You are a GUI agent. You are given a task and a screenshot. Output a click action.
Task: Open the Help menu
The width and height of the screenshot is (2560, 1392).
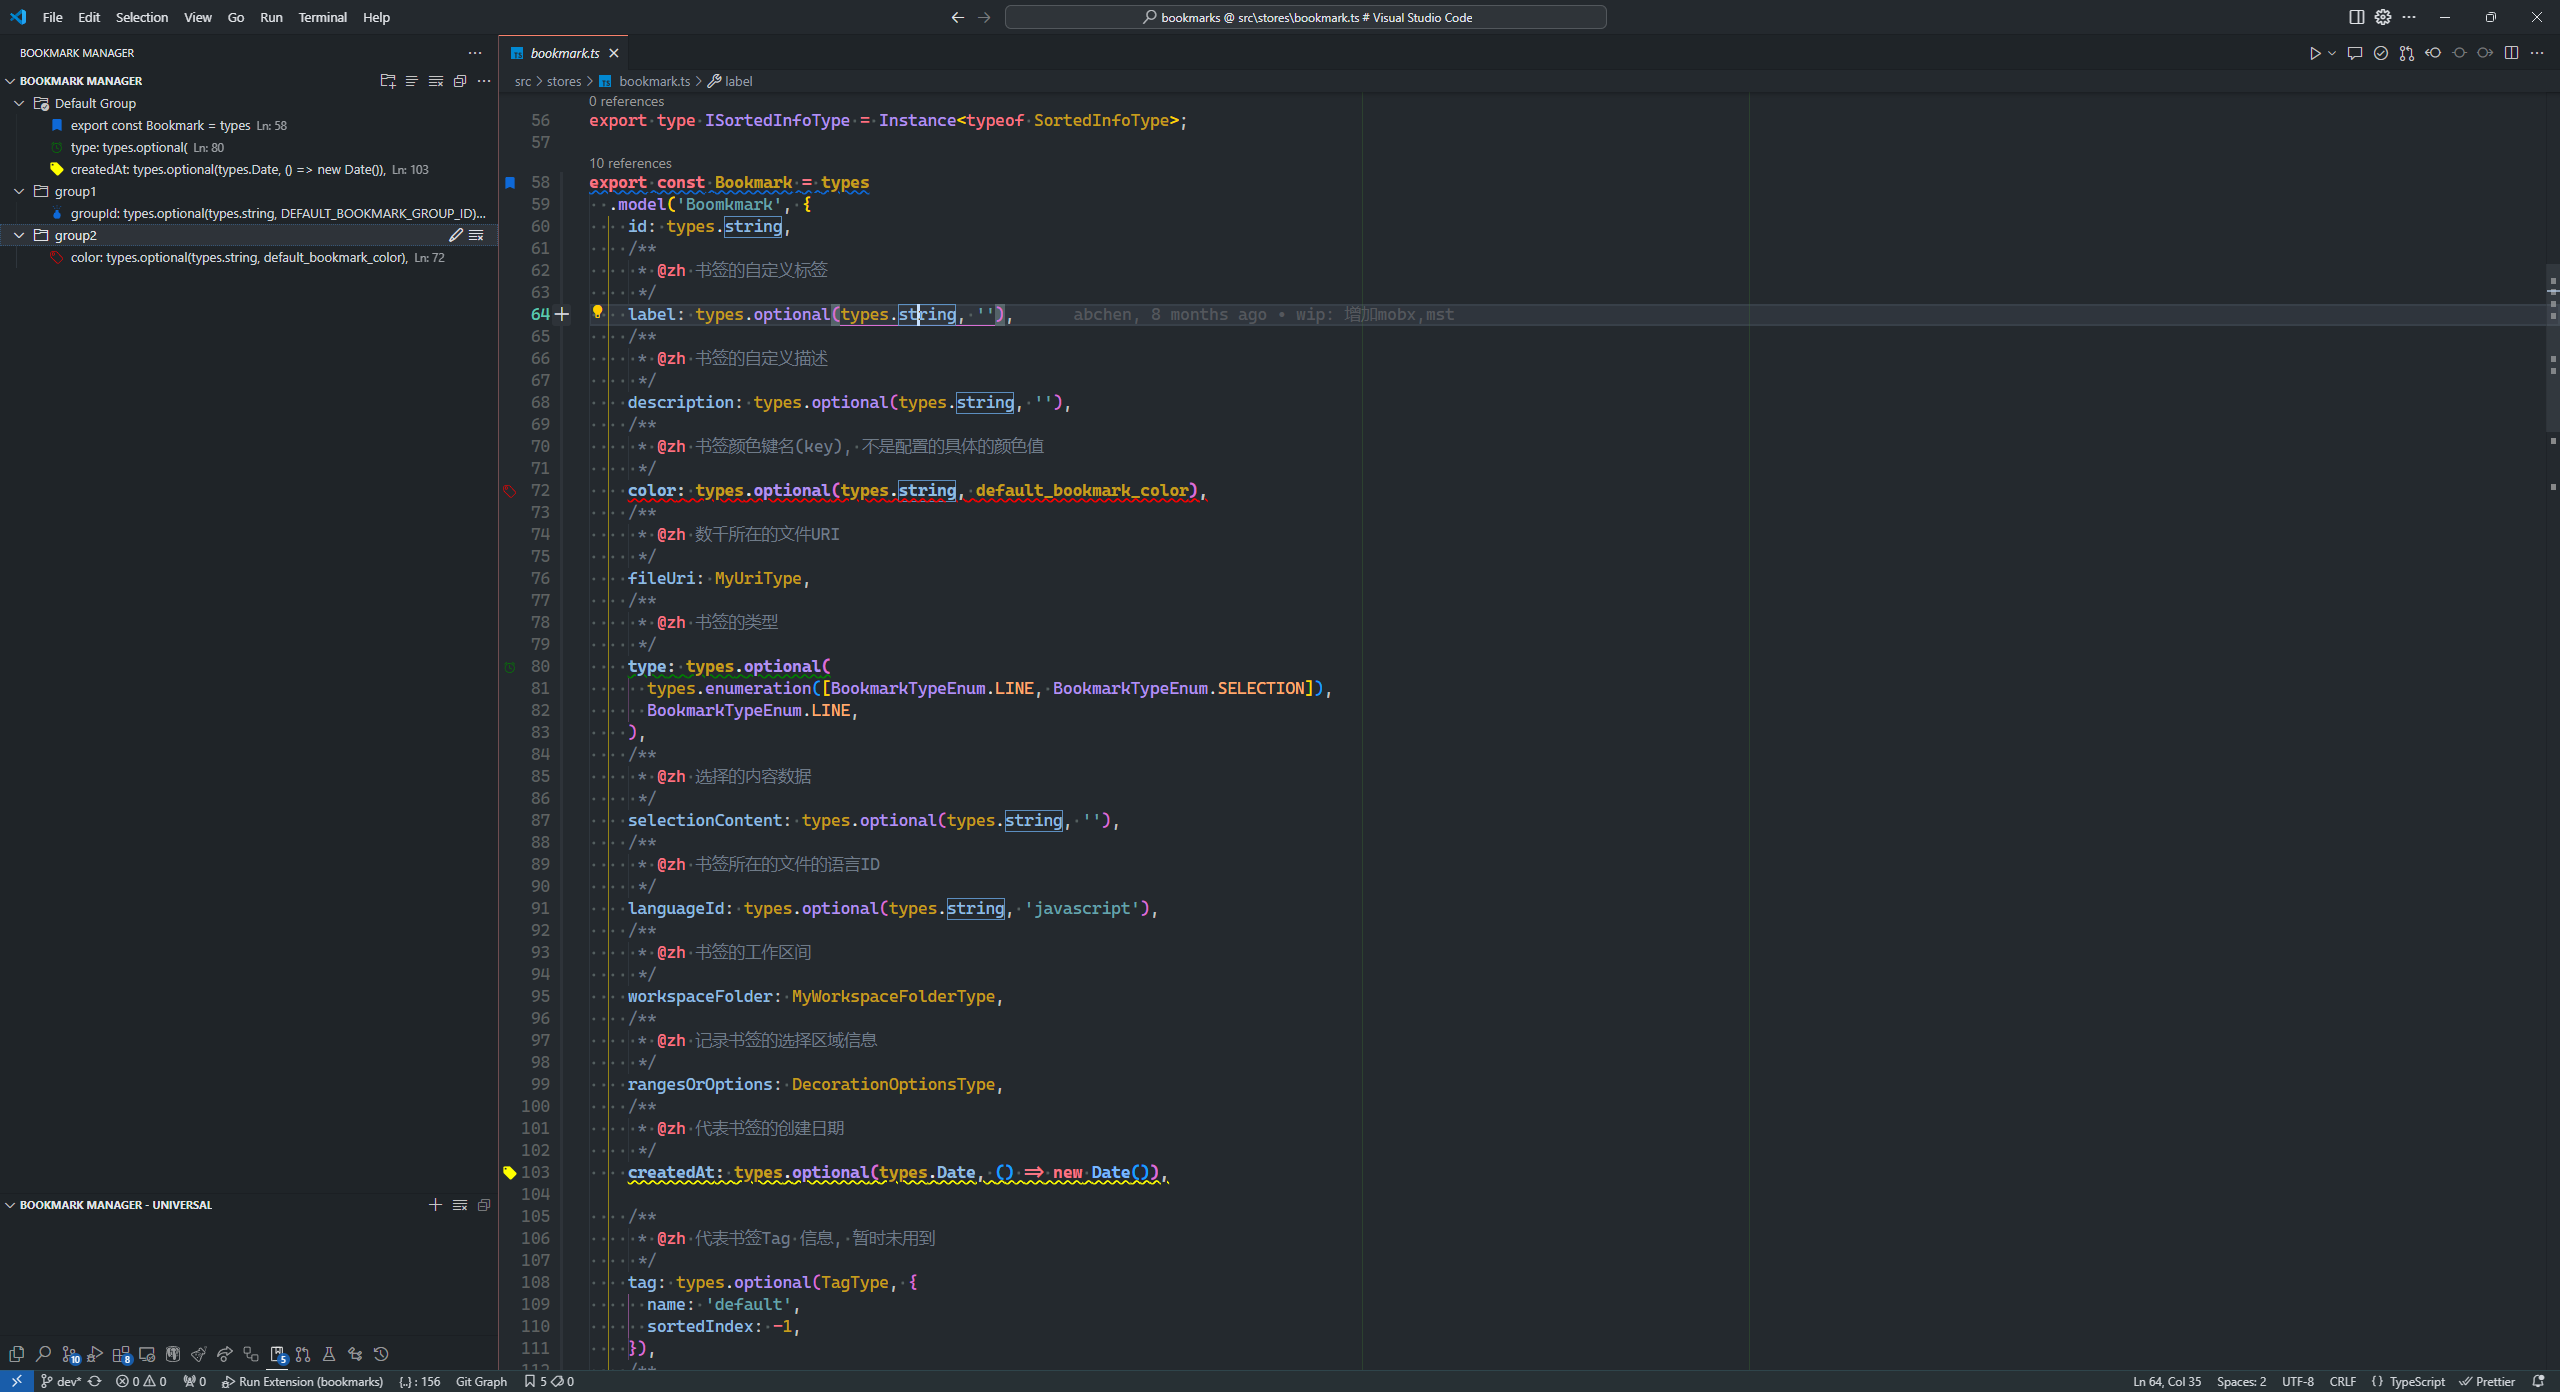coord(376,17)
